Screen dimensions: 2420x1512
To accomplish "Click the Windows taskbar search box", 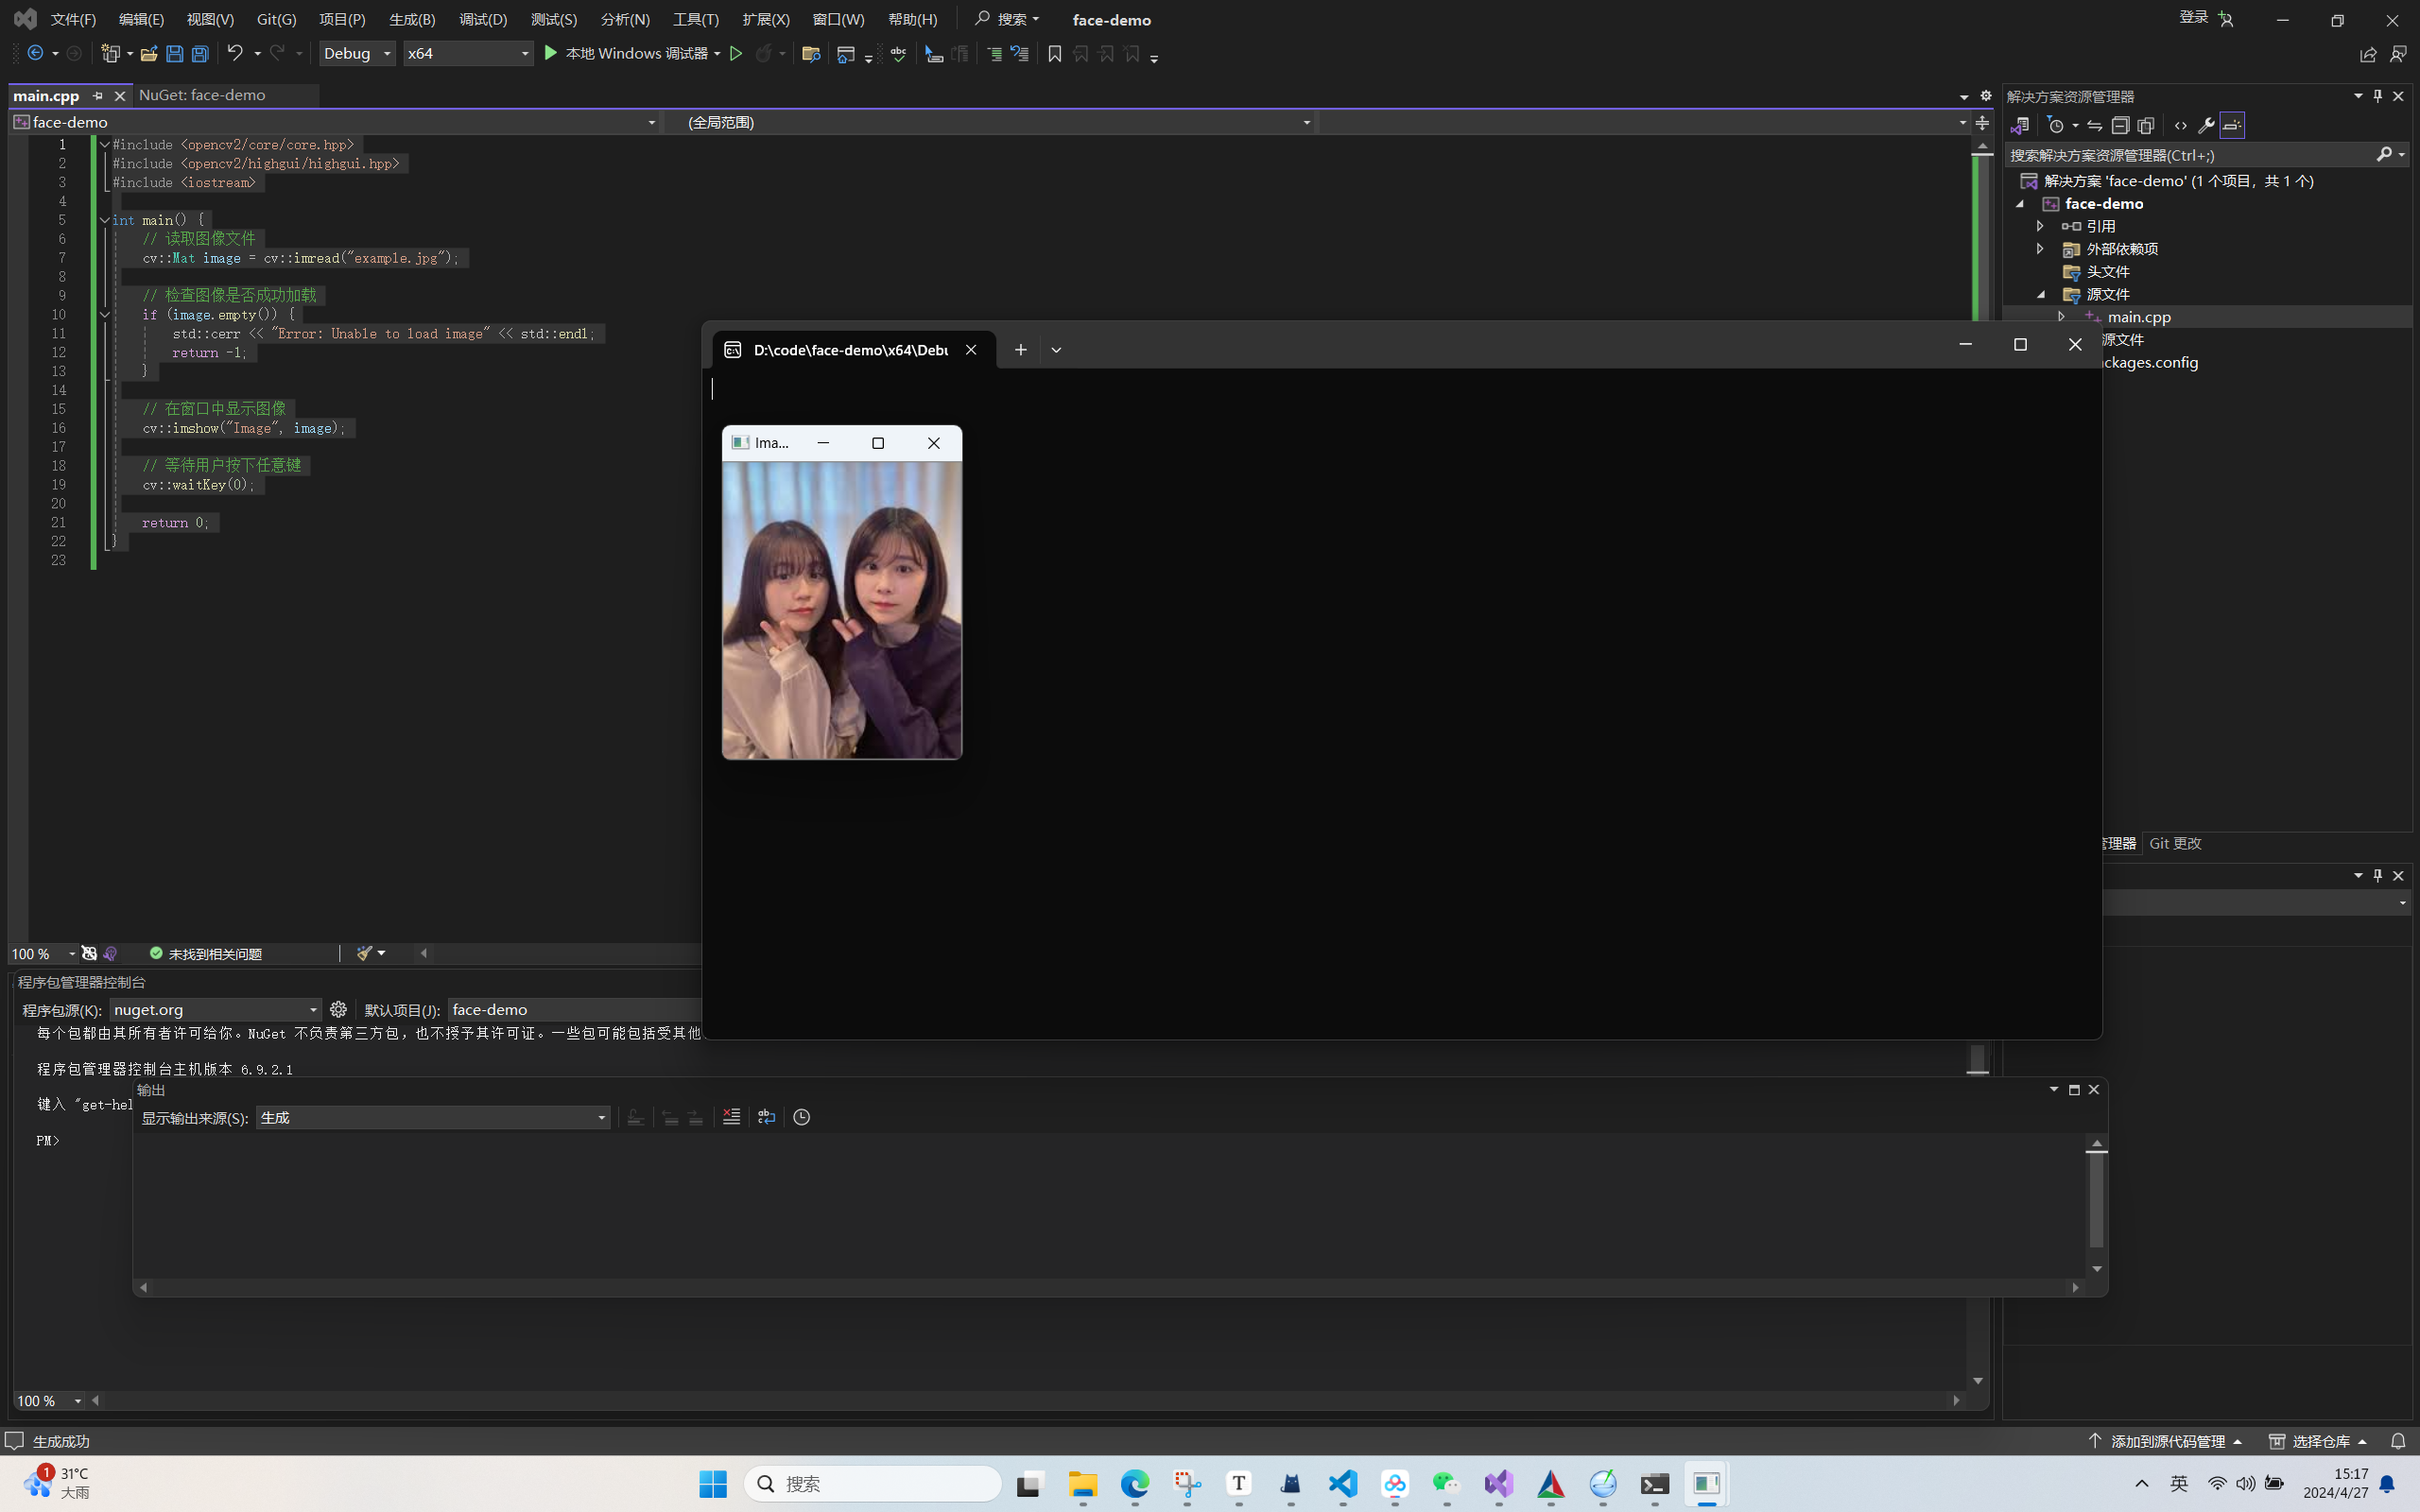I will (x=870, y=1484).
